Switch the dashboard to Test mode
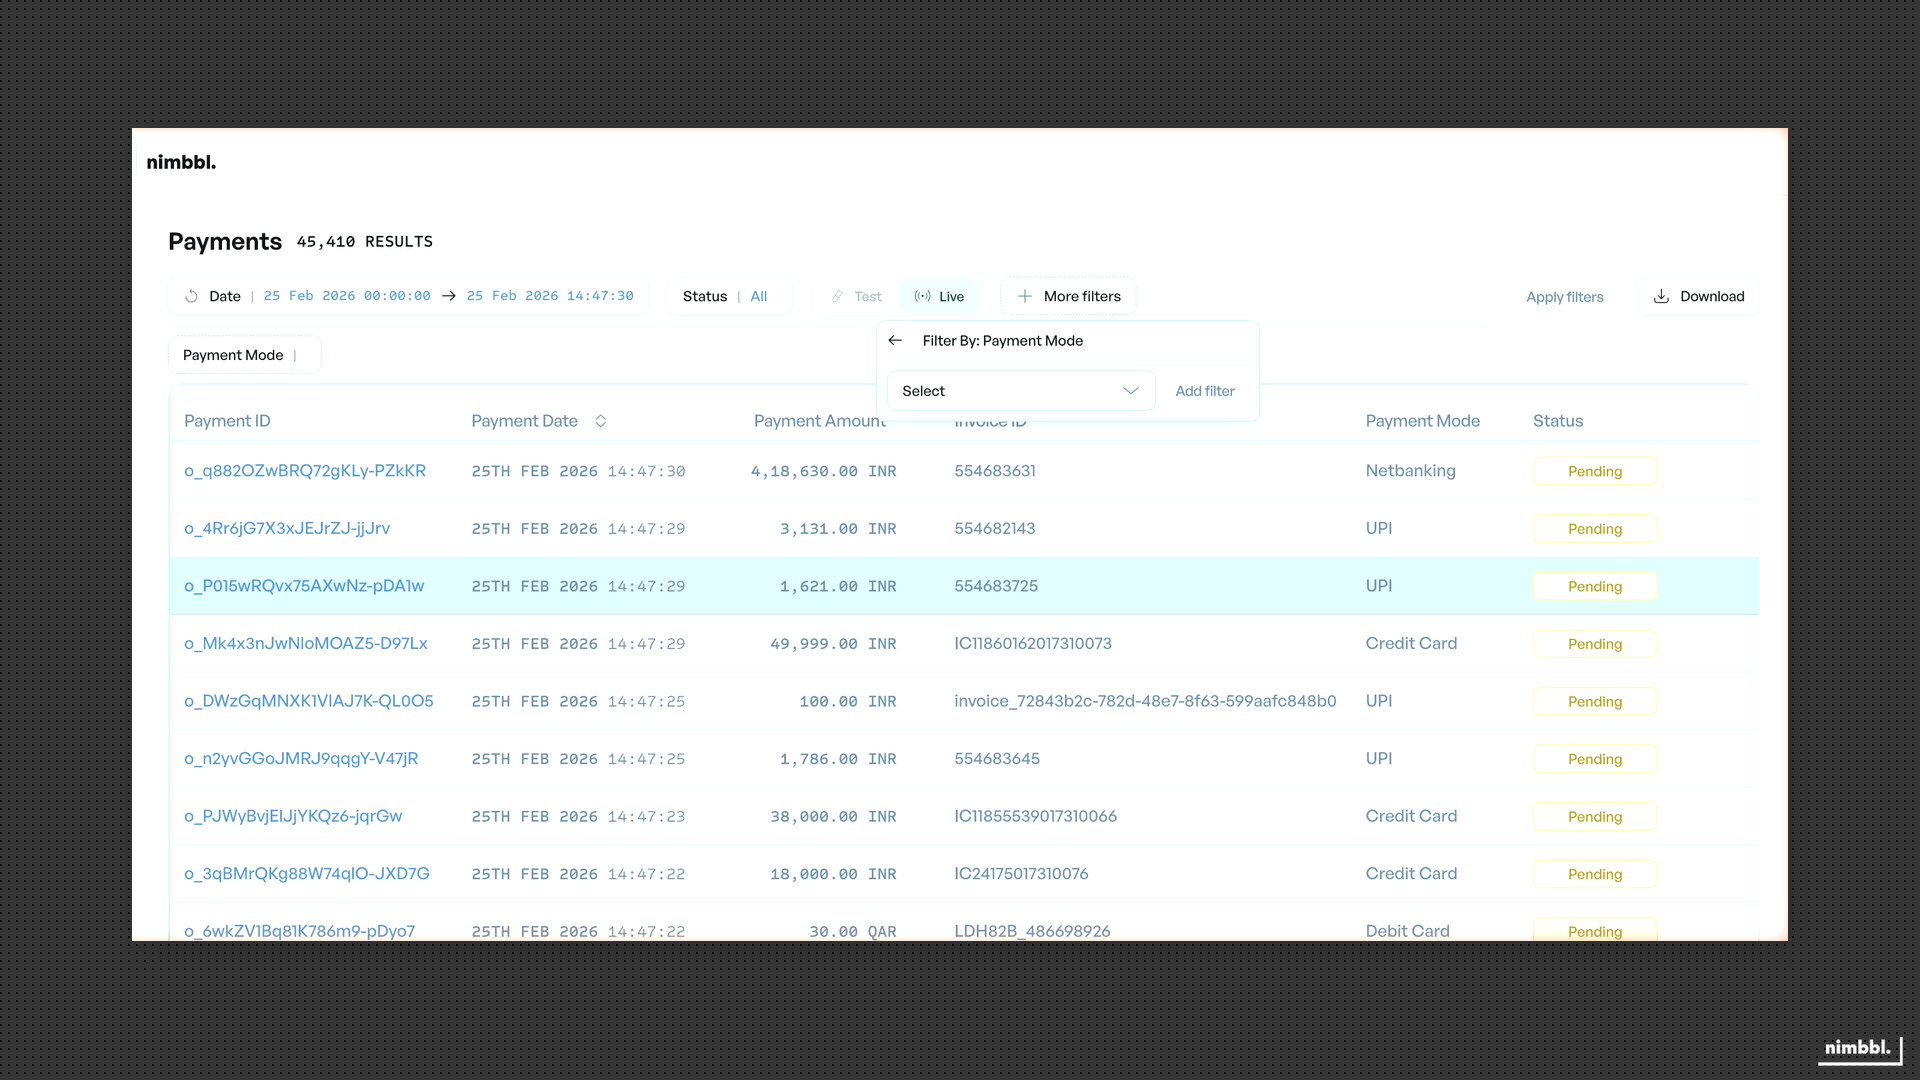Image resolution: width=1920 pixels, height=1080 pixels. (856, 296)
